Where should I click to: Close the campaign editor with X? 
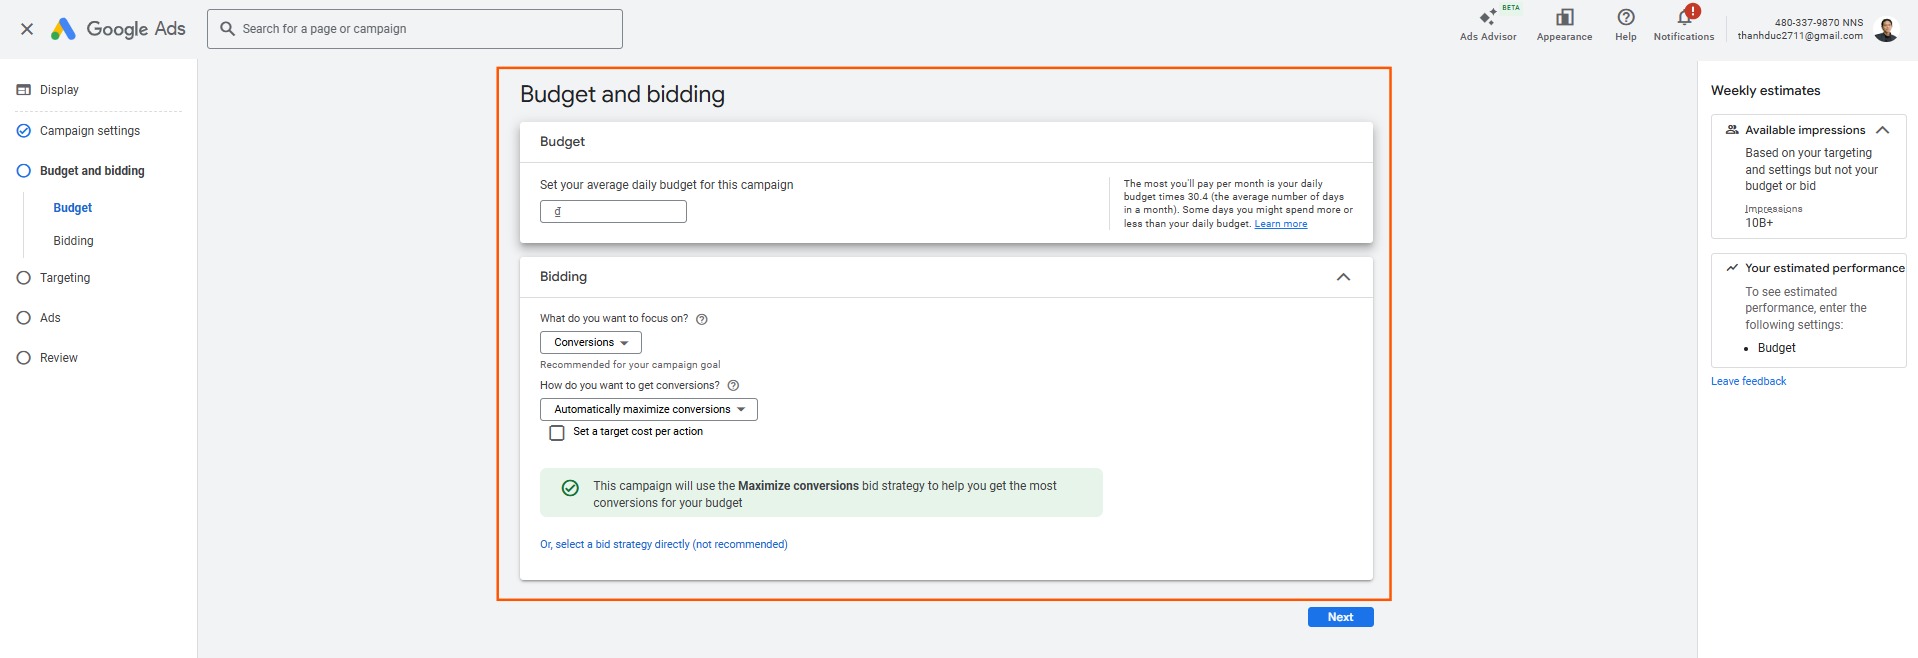pos(27,29)
